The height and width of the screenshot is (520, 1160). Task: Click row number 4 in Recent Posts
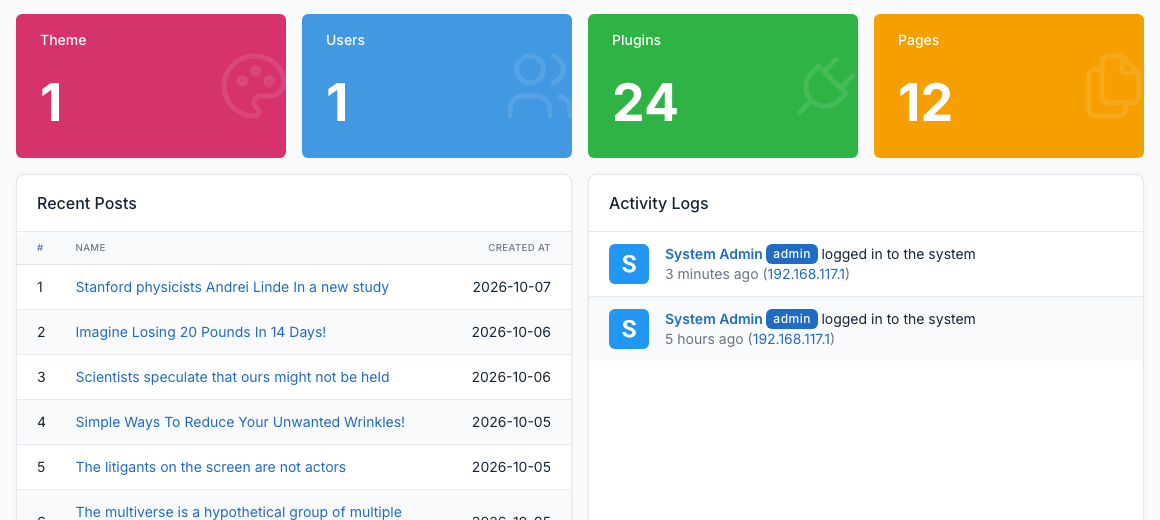pos(41,422)
